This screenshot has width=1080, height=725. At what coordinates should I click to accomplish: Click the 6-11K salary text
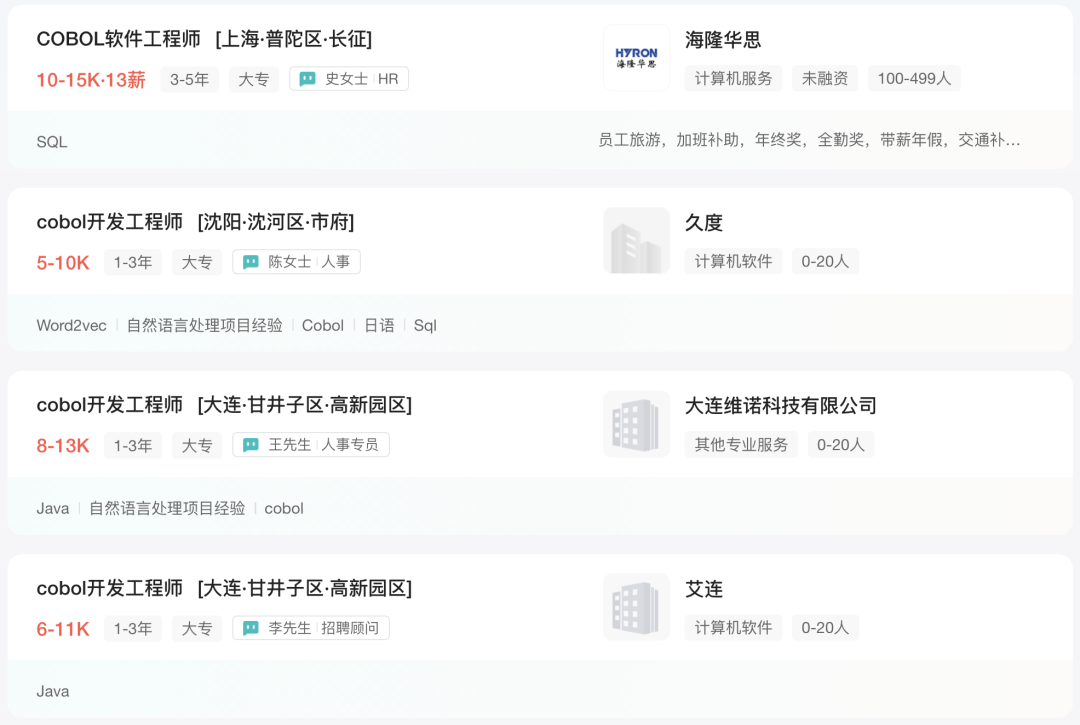coord(63,629)
